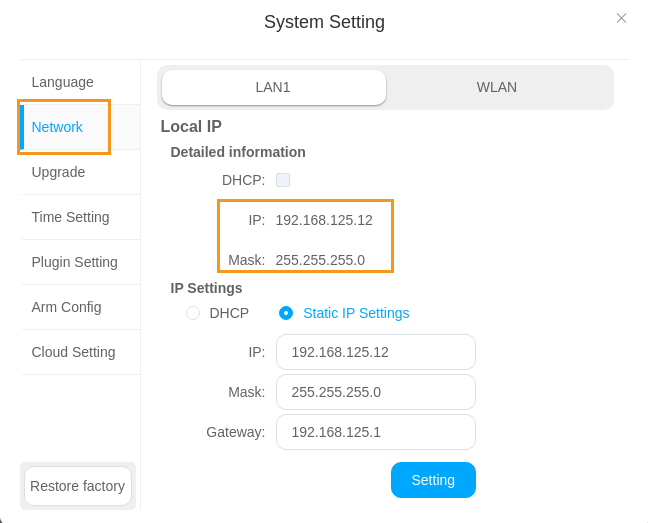Close the System Setting dialog
This screenshot has width=648, height=523.
(x=621, y=18)
